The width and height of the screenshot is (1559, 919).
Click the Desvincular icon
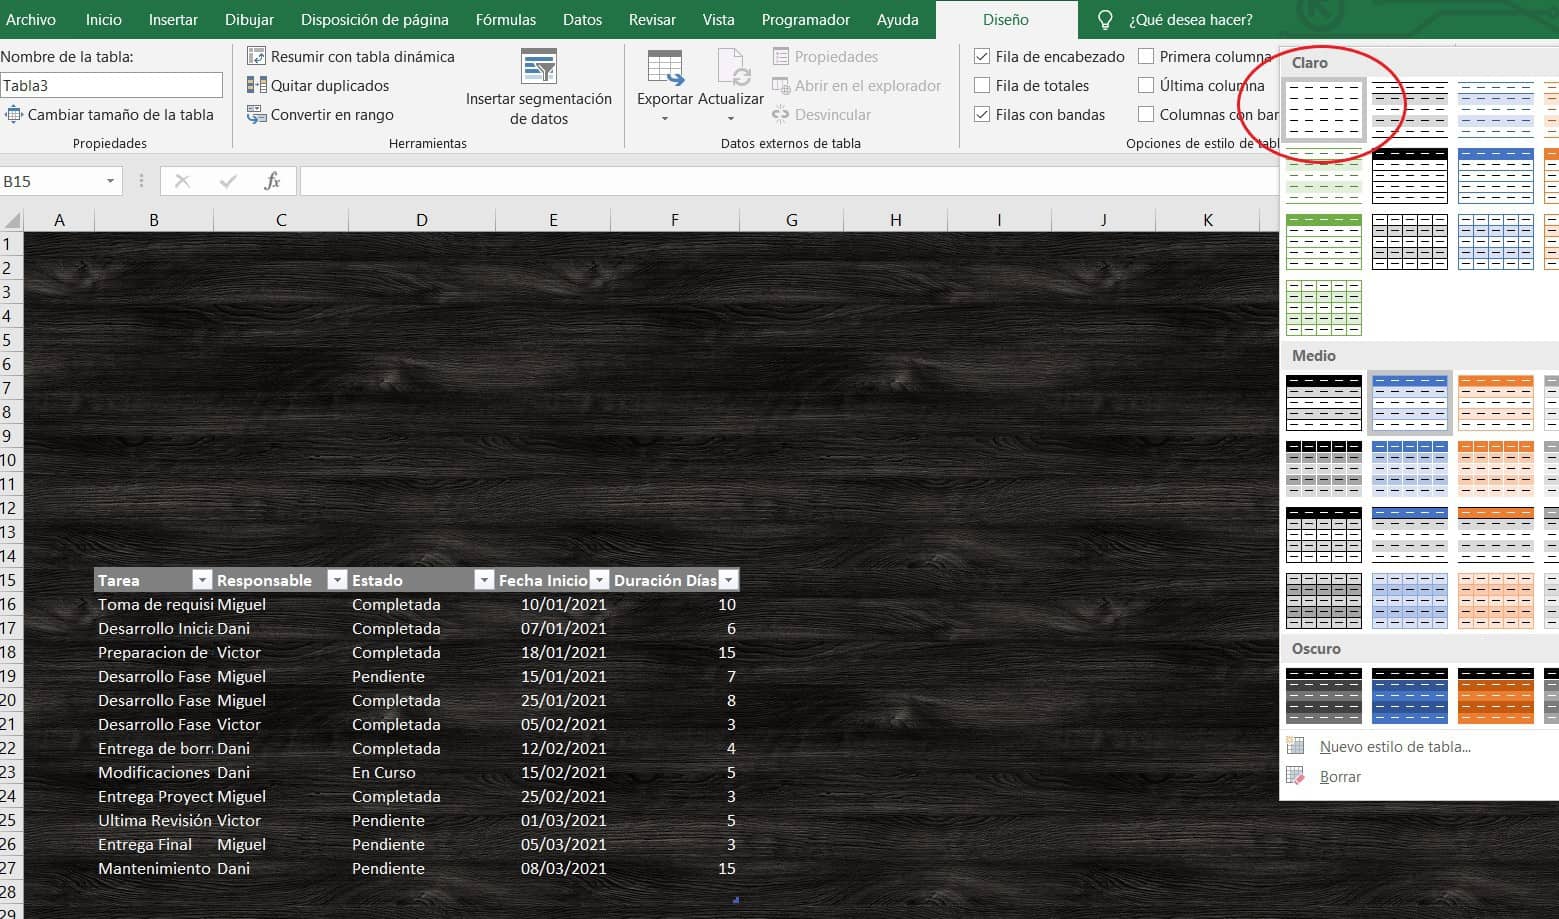[781, 114]
